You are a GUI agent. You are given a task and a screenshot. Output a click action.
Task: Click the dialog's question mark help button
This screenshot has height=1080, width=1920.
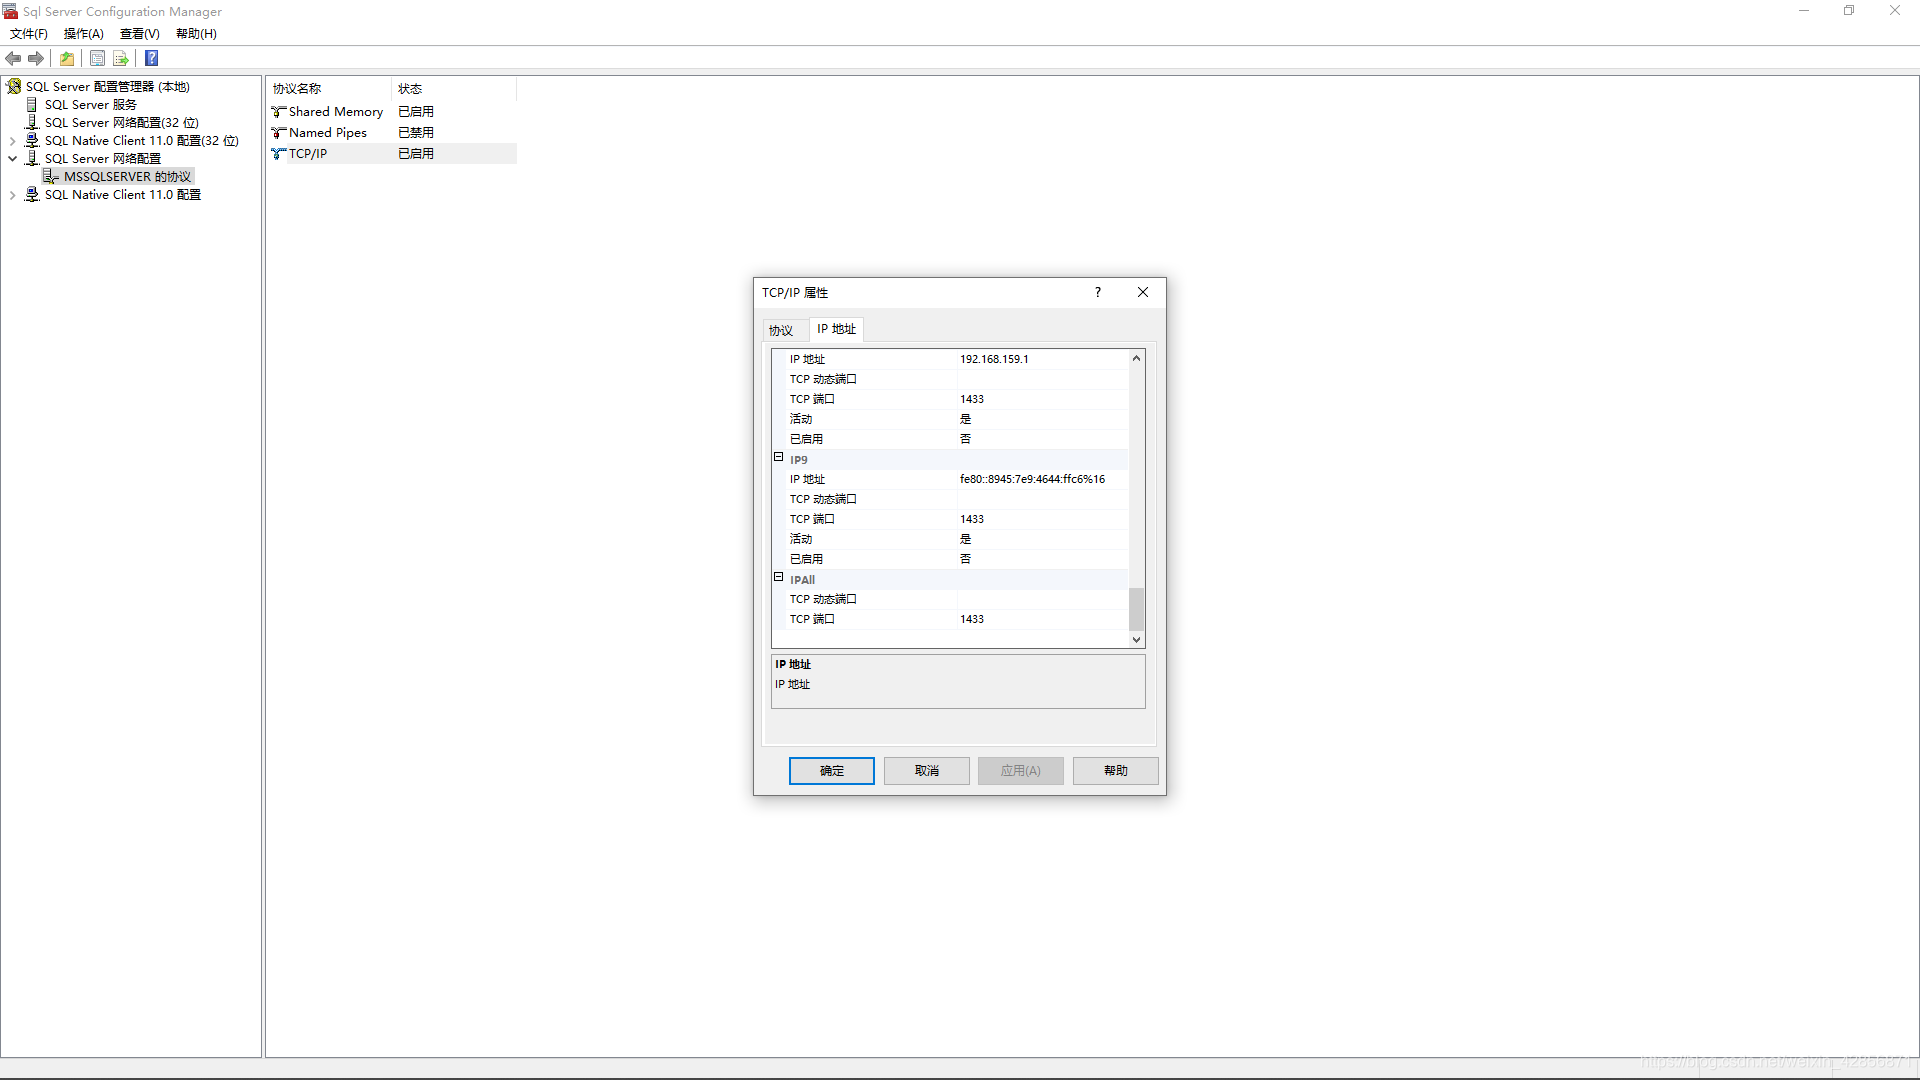click(1097, 292)
